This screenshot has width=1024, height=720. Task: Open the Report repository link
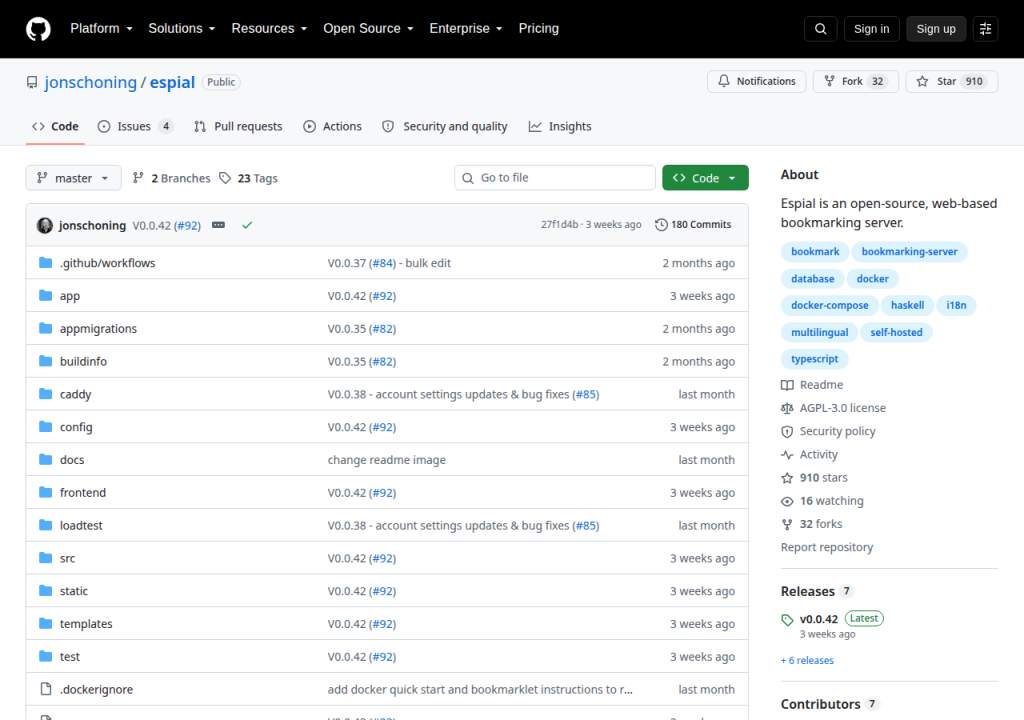(x=827, y=548)
